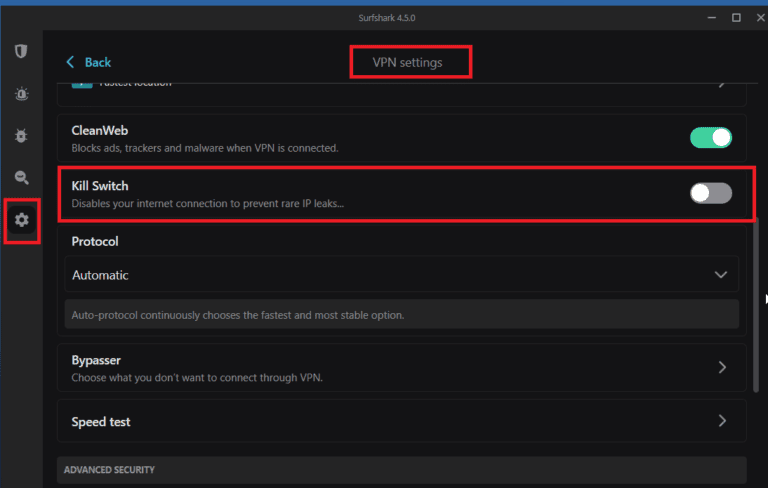Screen dimensions: 768x488
Task: Close the Surfshark window
Action: [x=761, y=18]
